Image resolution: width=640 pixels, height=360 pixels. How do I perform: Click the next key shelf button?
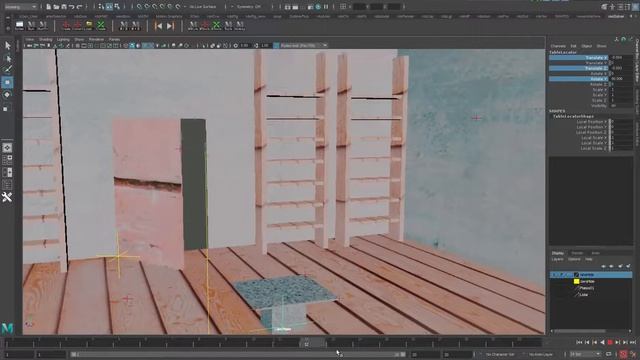tap(171, 26)
